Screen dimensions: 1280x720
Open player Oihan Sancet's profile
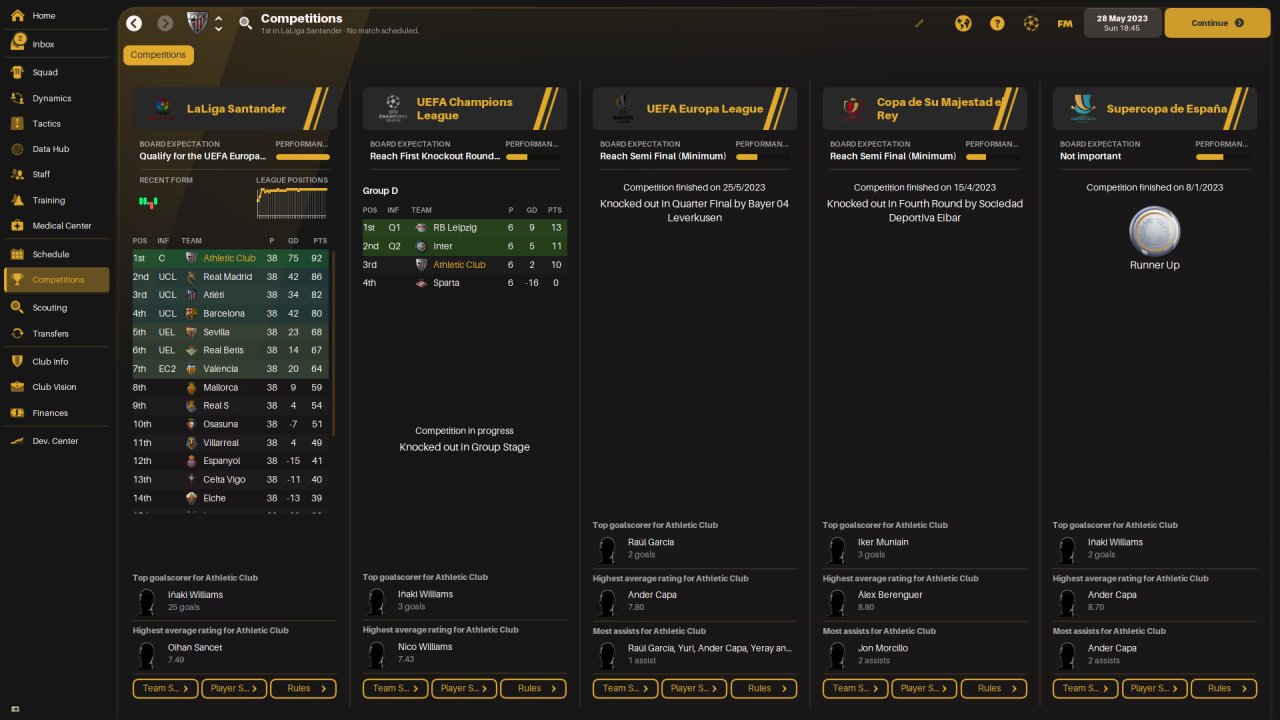tap(195, 647)
